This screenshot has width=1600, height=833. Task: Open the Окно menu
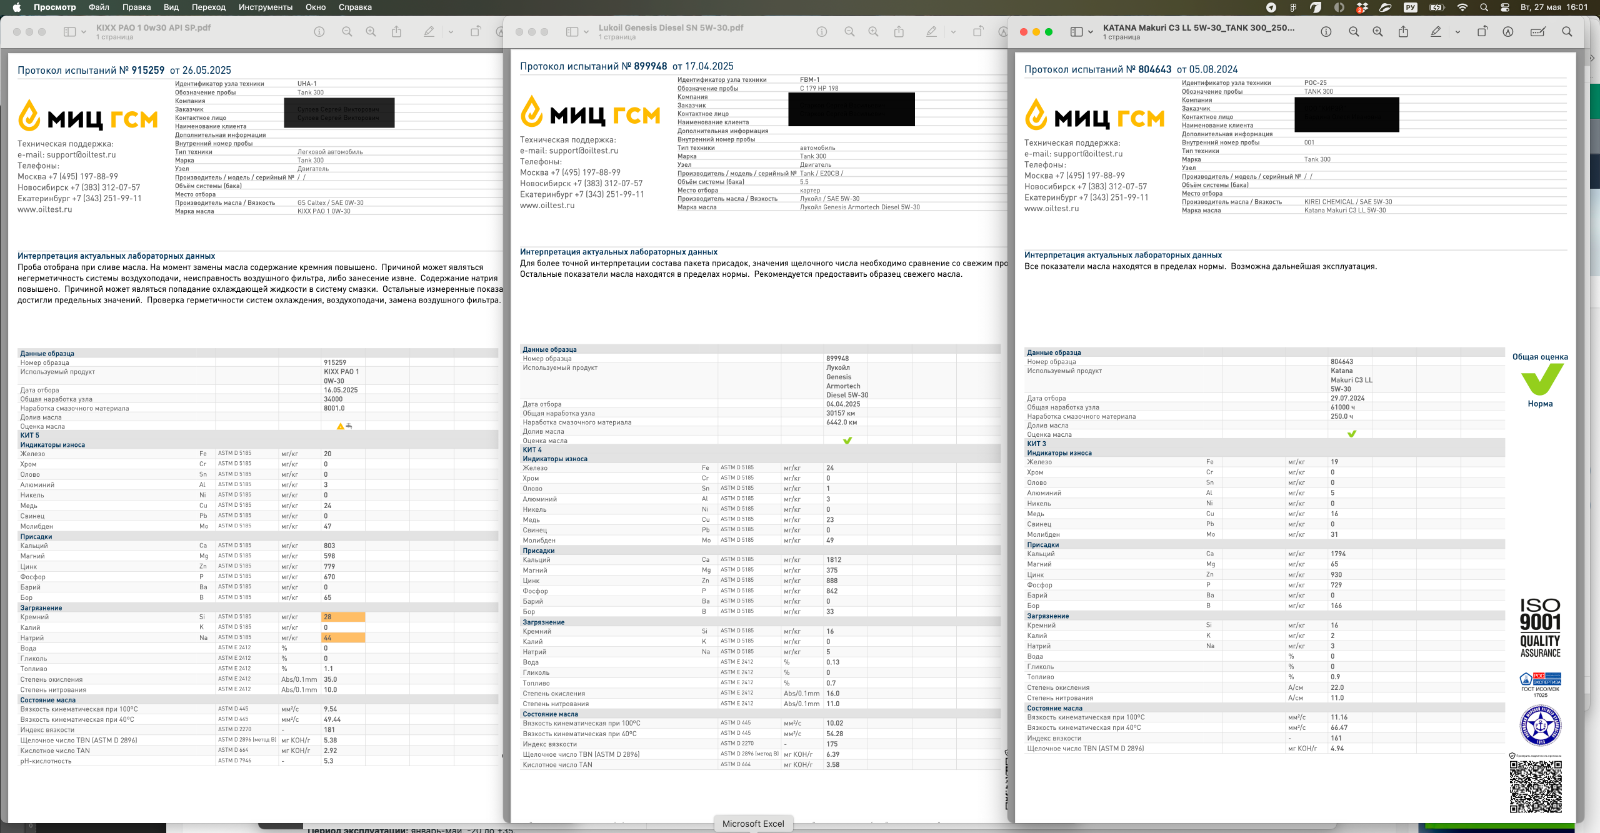(315, 7)
